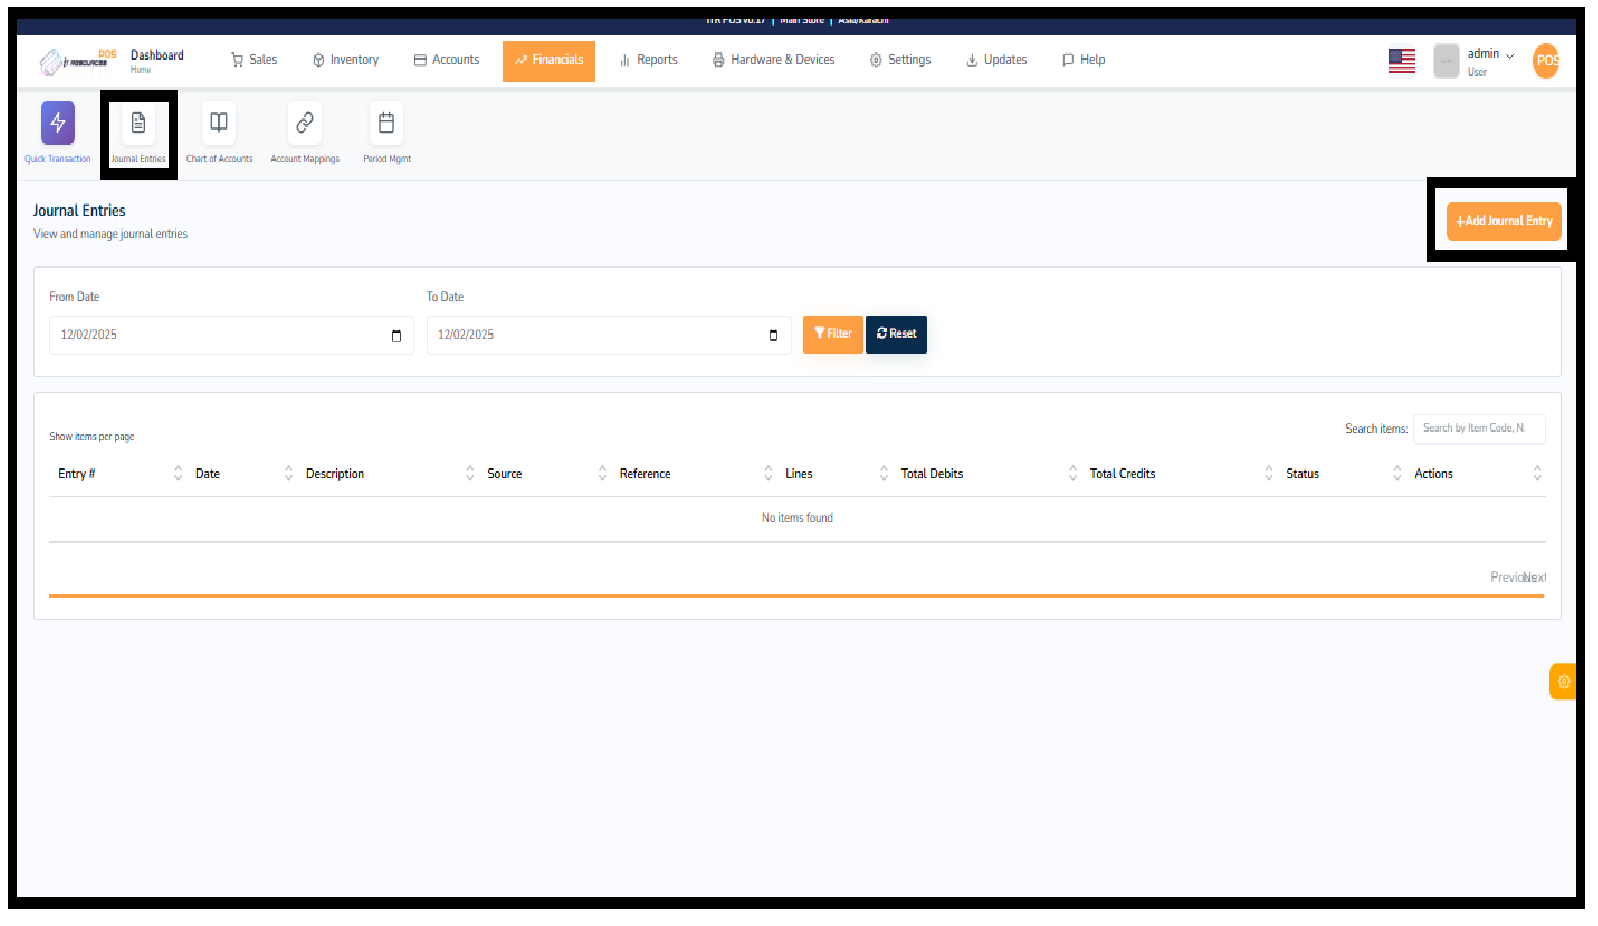Click the US flag language icon

pyautogui.click(x=1402, y=61)
